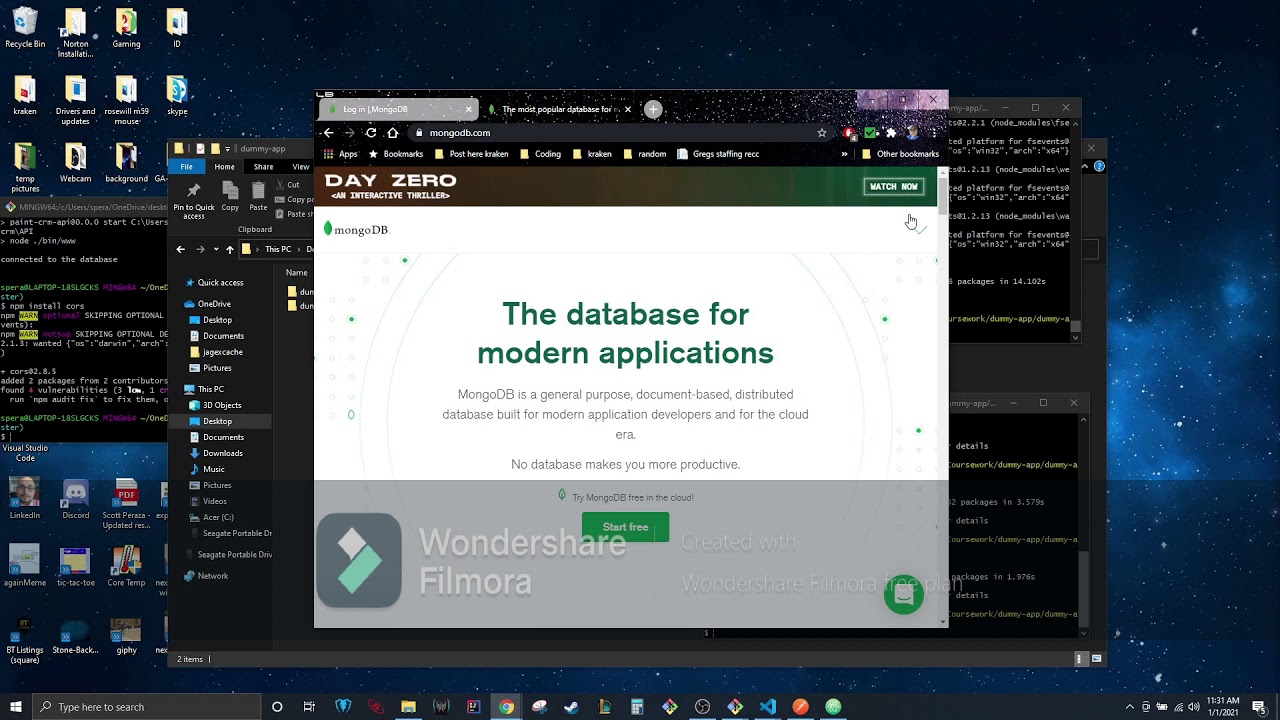Open Coding bookmark folder
This screenshot has height=720, width=1280.
click(540, 154)
